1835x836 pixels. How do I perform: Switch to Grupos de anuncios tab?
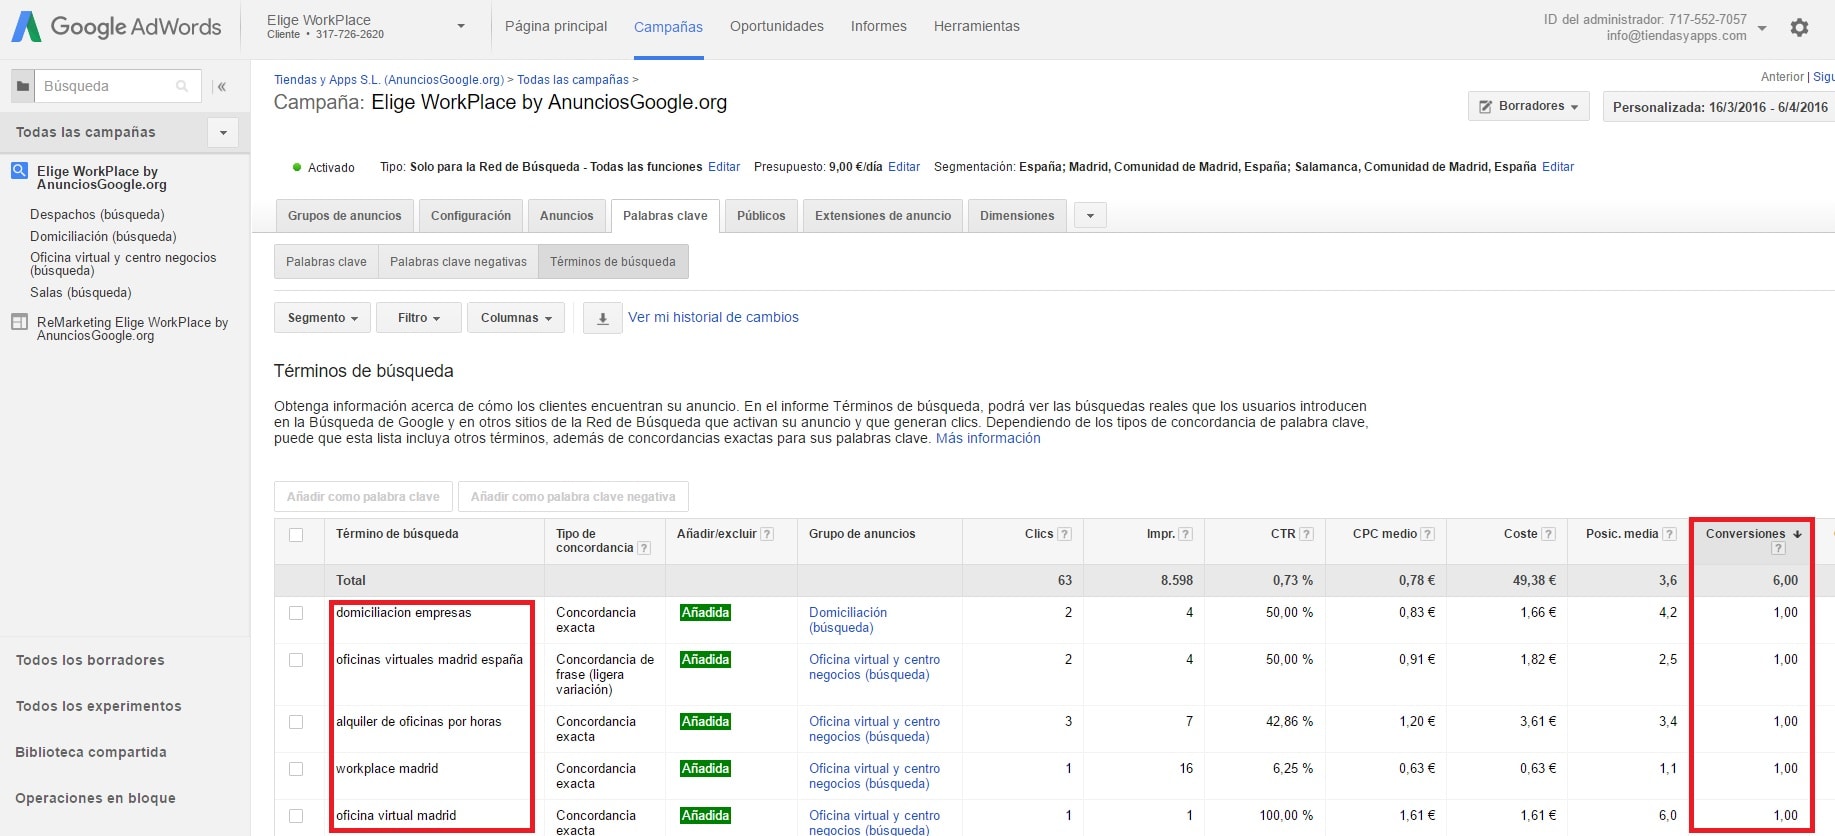(x=345, y=216)
